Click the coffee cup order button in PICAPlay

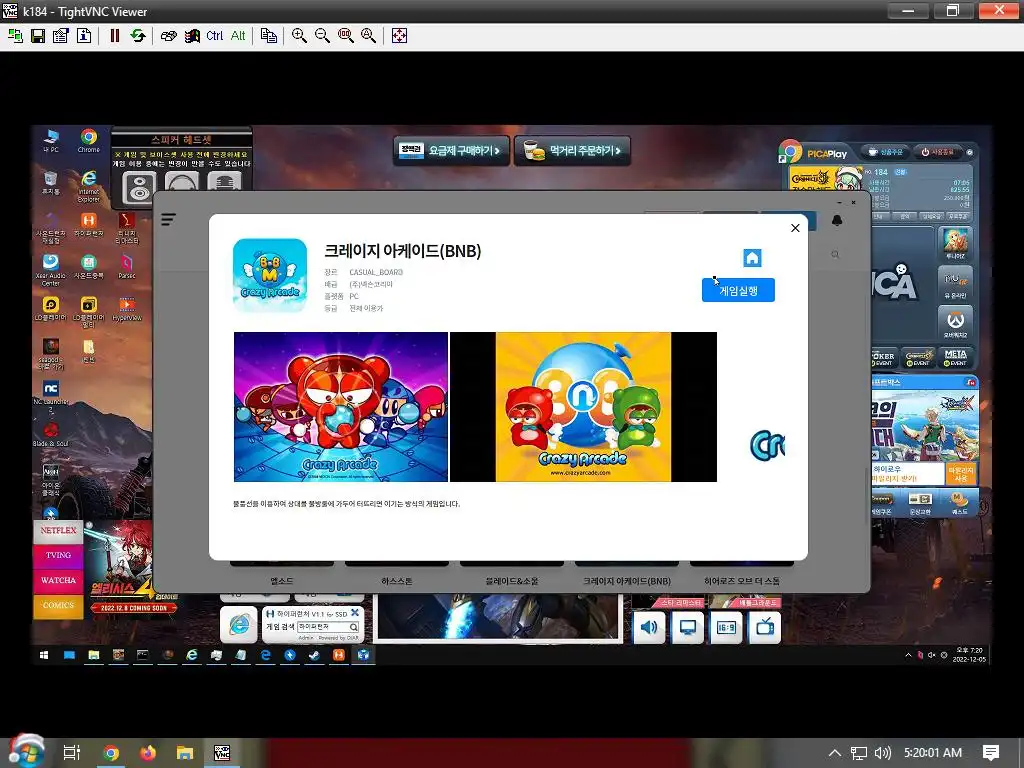click(x=885, y=152)
